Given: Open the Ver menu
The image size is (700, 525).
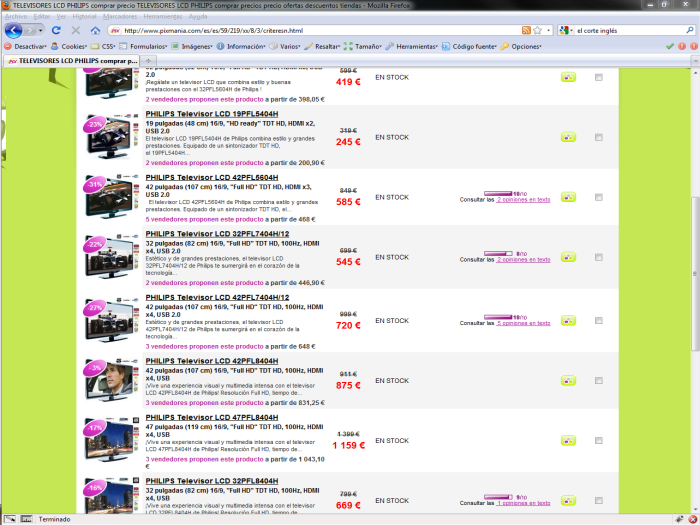Looking at the screenshot, I should tap(61, 17).
